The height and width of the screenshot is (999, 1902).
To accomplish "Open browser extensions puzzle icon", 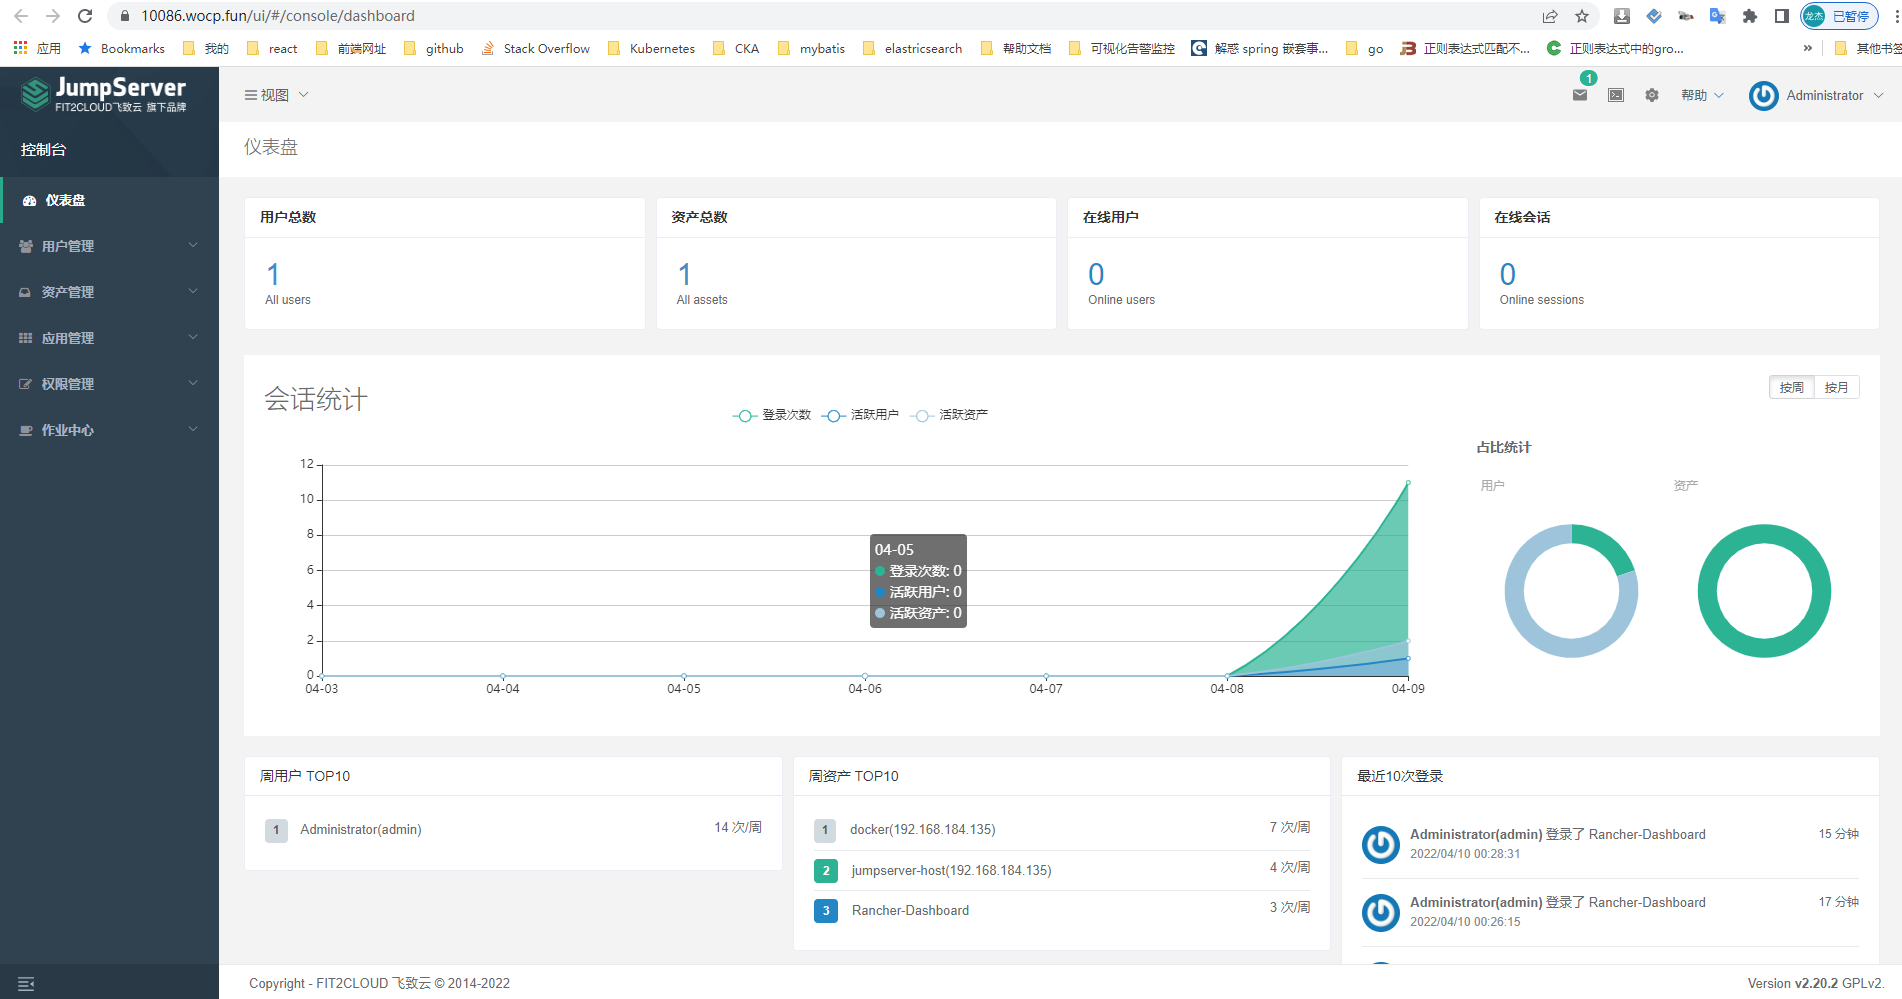I will [x=1749, y=16].
